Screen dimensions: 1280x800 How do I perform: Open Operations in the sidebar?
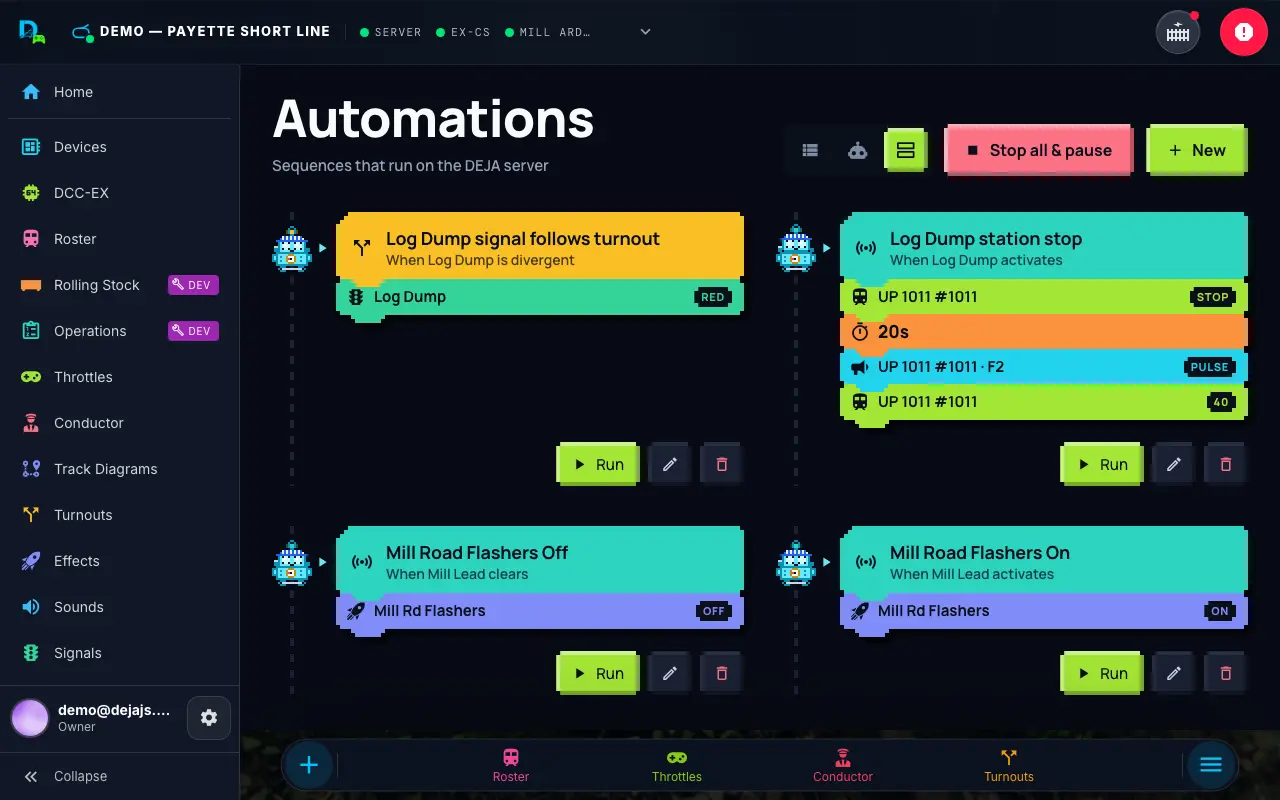point(120,331)
